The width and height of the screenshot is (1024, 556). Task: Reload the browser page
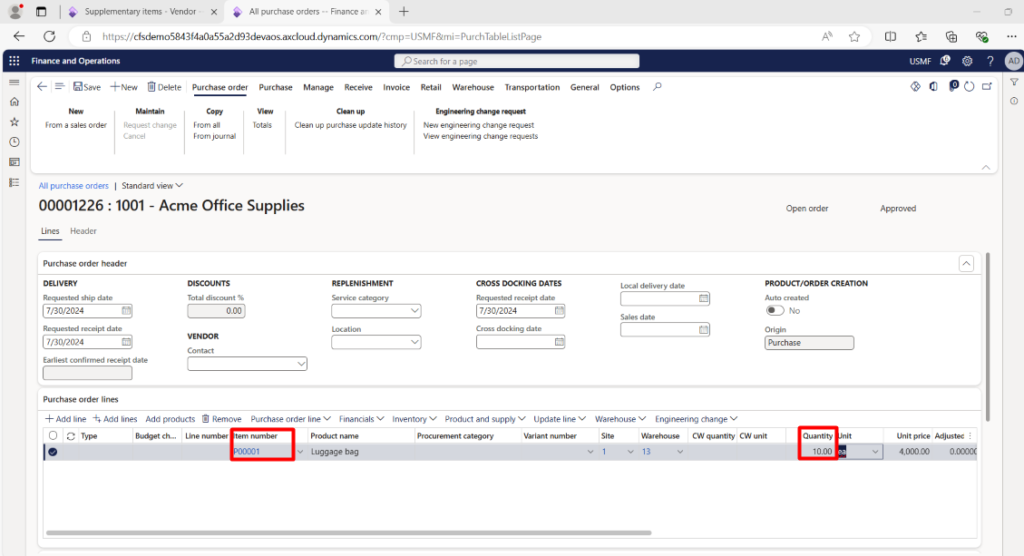(50, 37)
